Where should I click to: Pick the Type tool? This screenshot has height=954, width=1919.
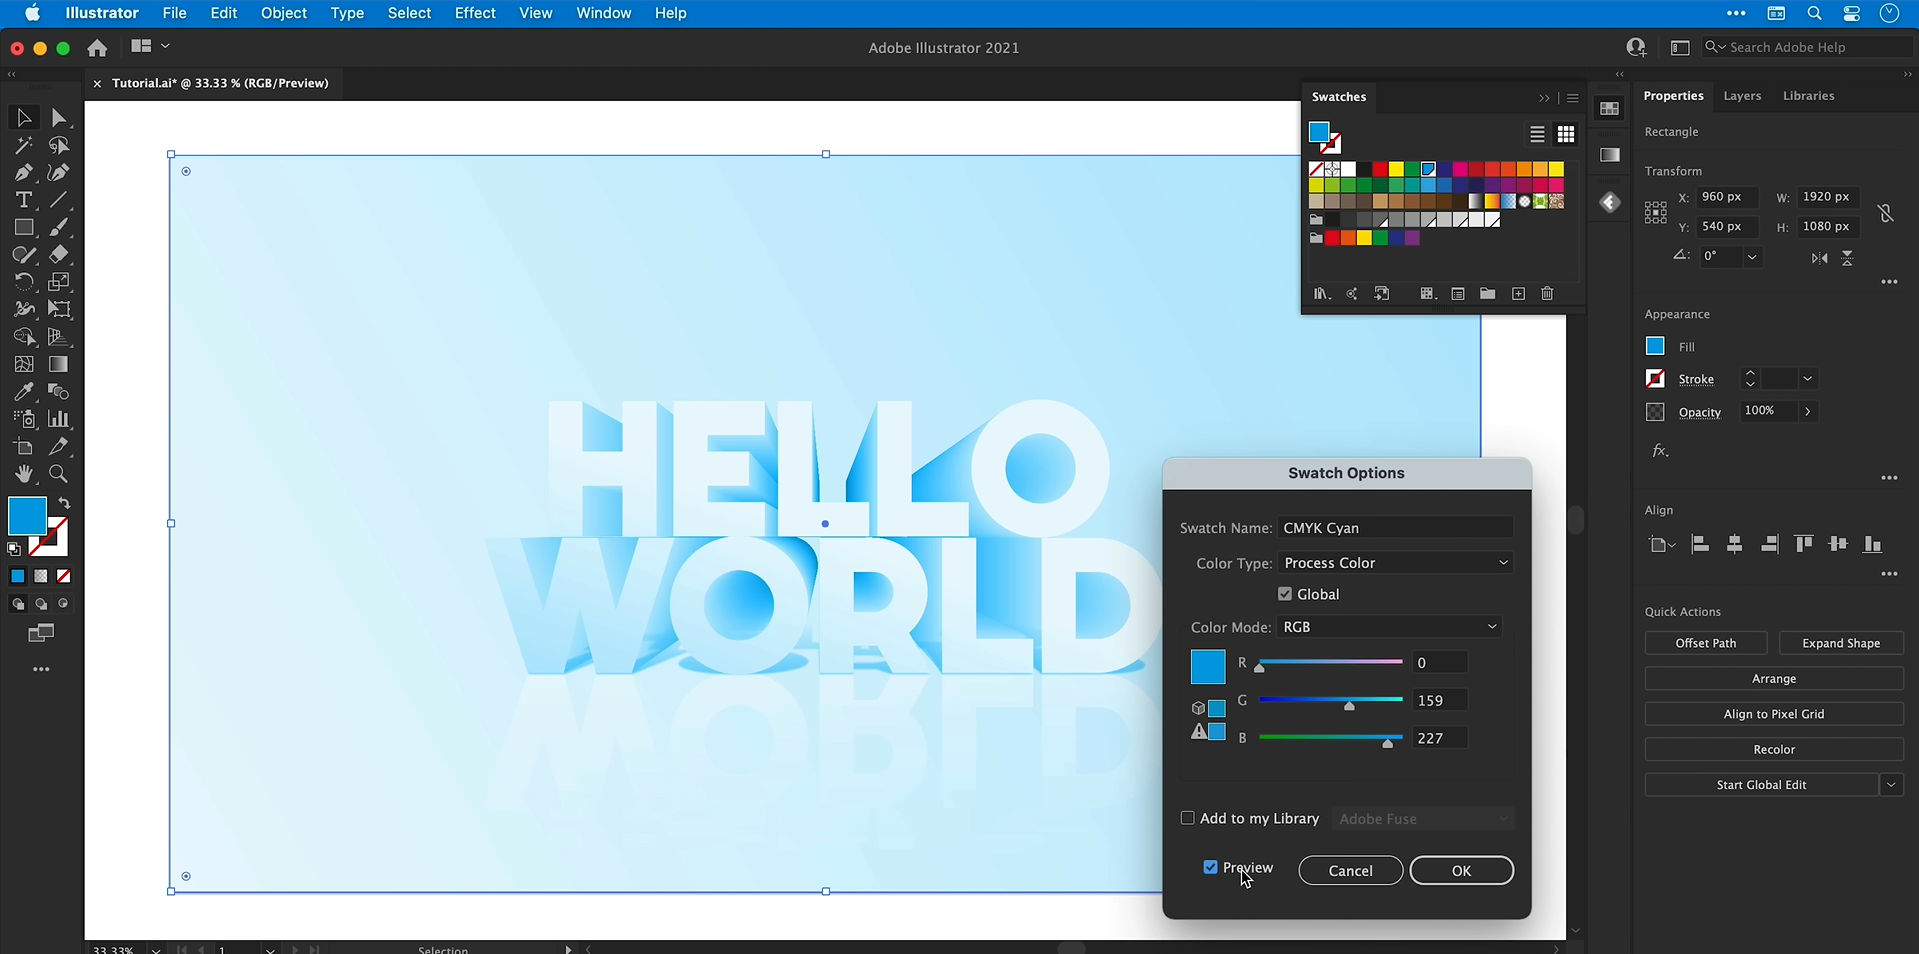click(x=23, y=200)
